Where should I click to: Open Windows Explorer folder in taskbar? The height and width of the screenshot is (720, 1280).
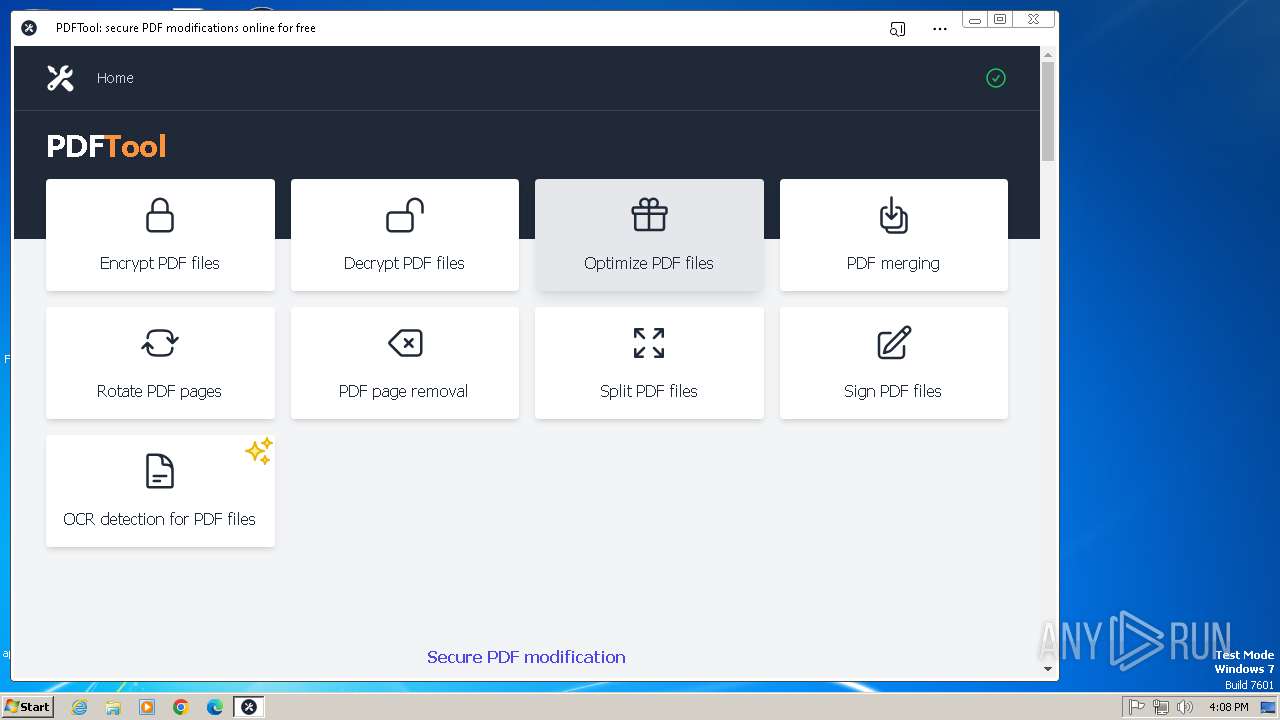coord(113,707)
